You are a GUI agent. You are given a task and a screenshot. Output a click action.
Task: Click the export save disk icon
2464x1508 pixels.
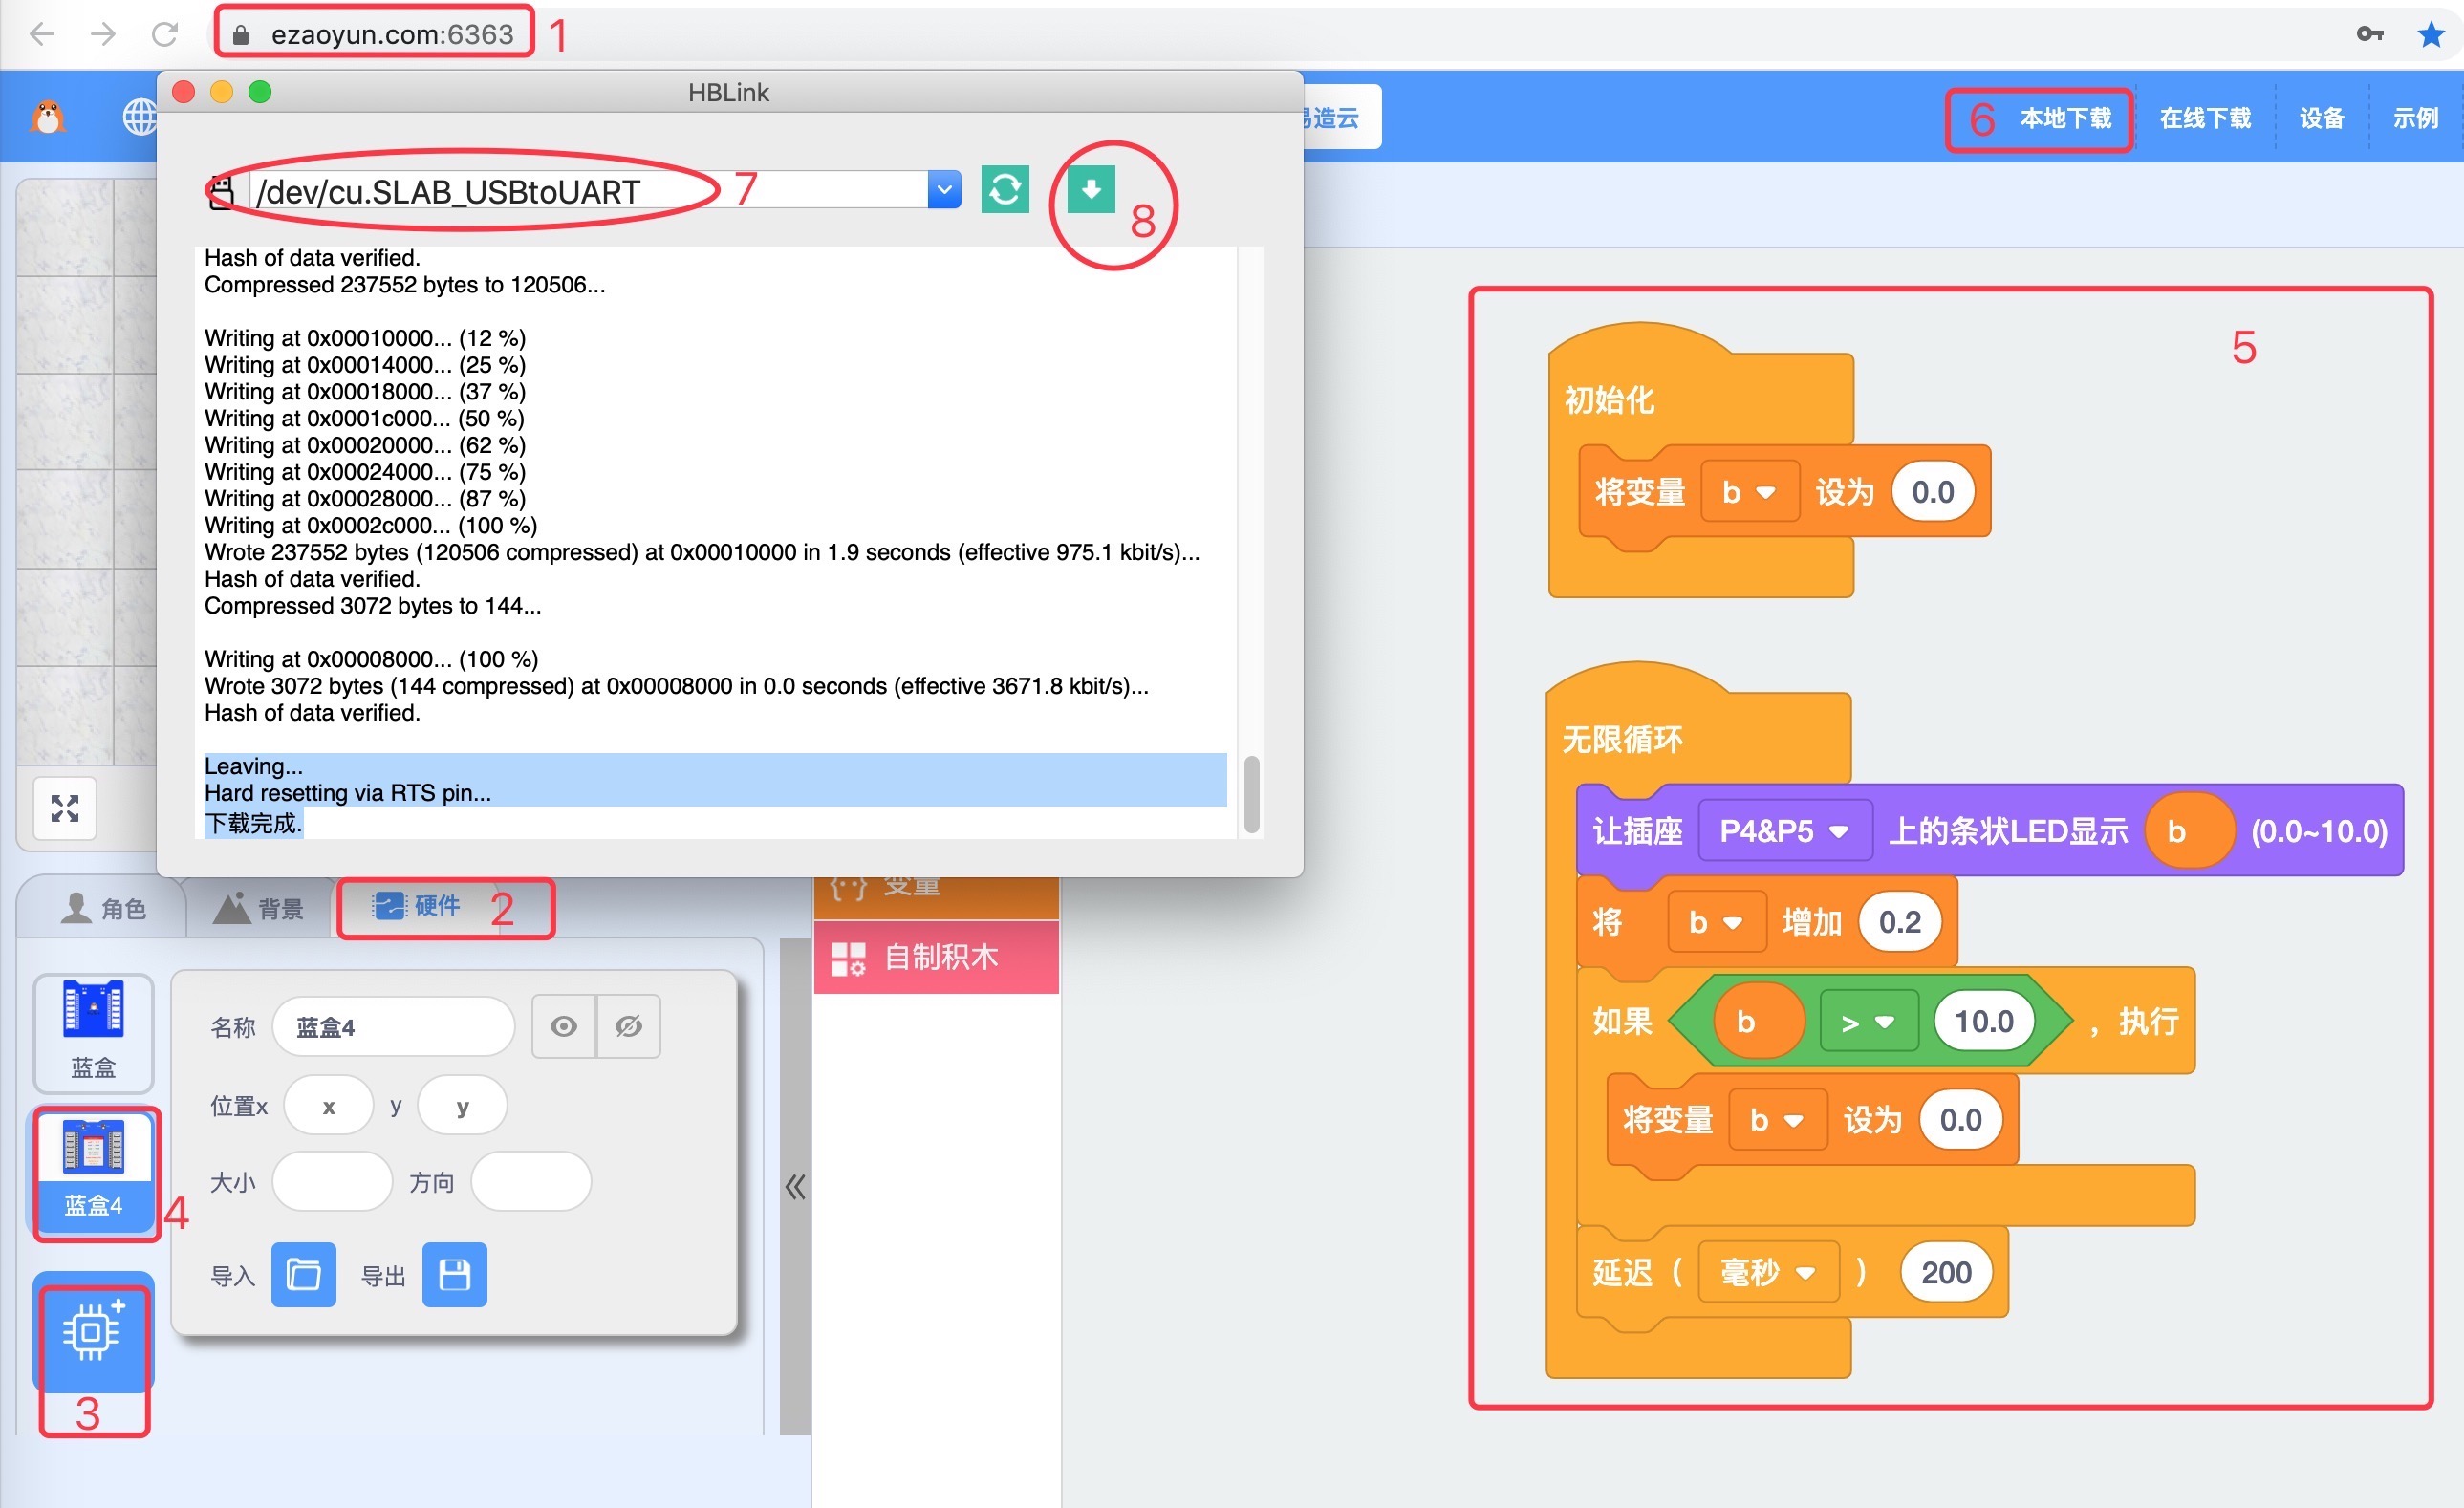pos(455,1275)
